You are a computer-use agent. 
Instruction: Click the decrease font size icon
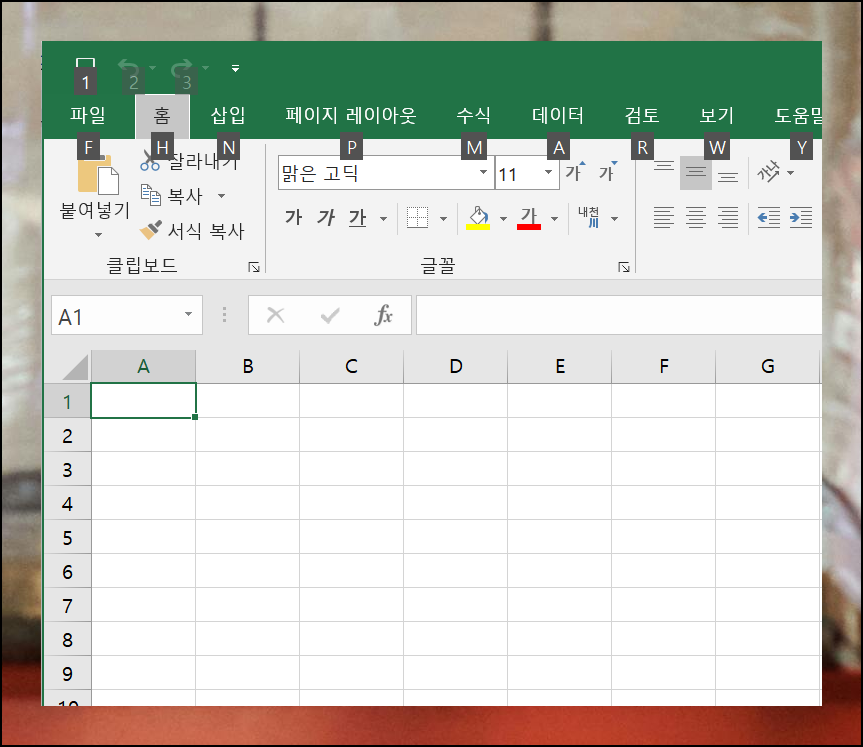(x=608, y=172)
